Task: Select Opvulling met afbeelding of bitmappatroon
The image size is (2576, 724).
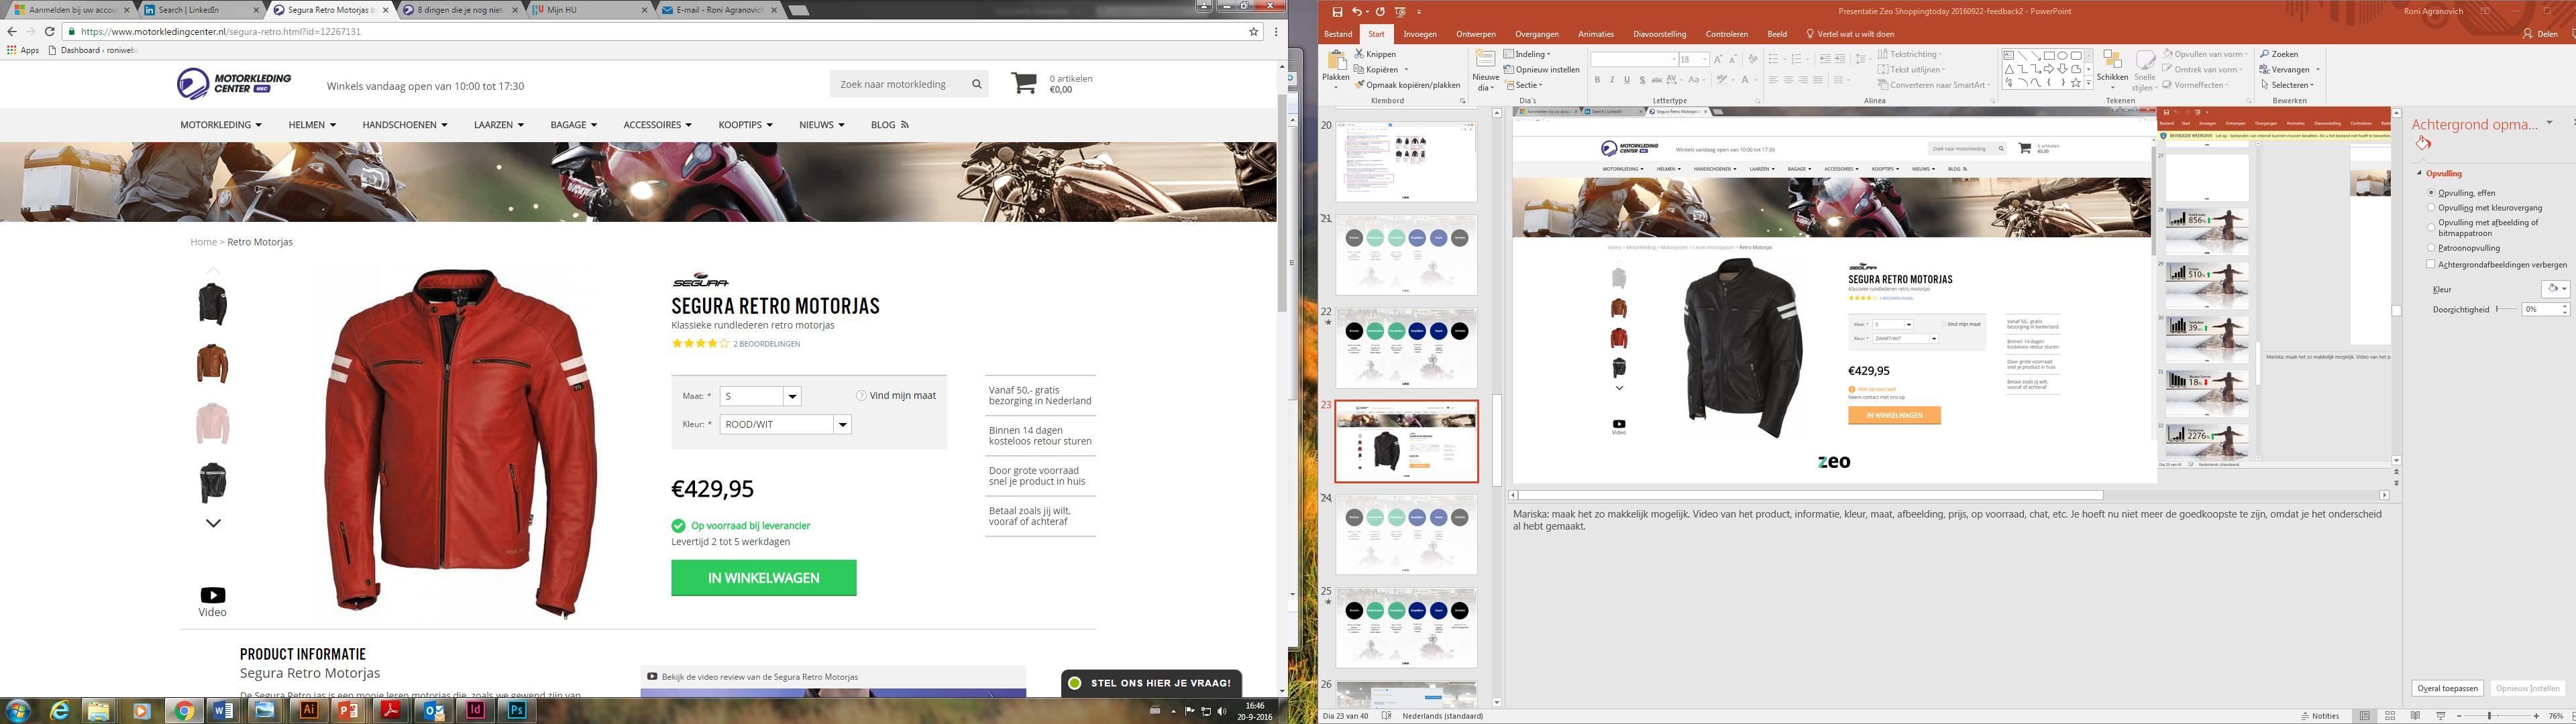Action: (x=2431, y=227)
